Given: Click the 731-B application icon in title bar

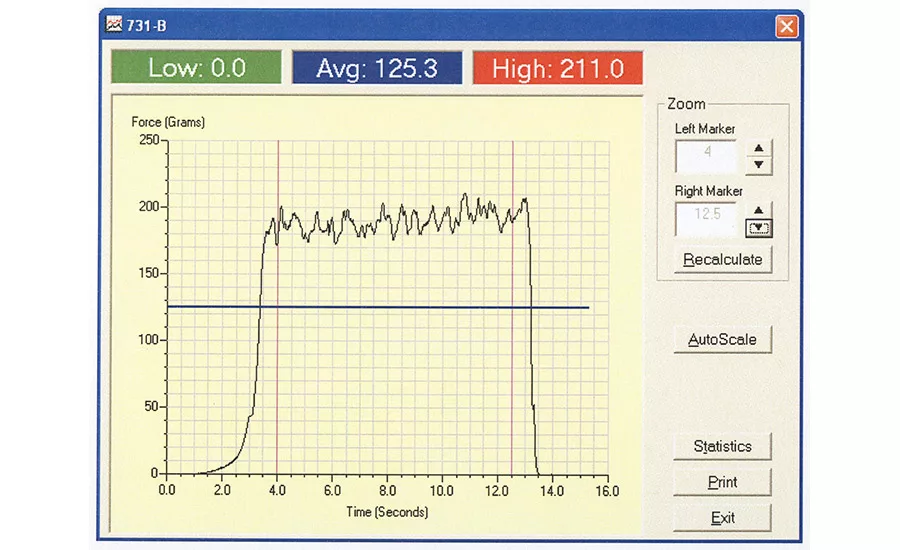Looking at the screenshot, I should tap(112, 25).
